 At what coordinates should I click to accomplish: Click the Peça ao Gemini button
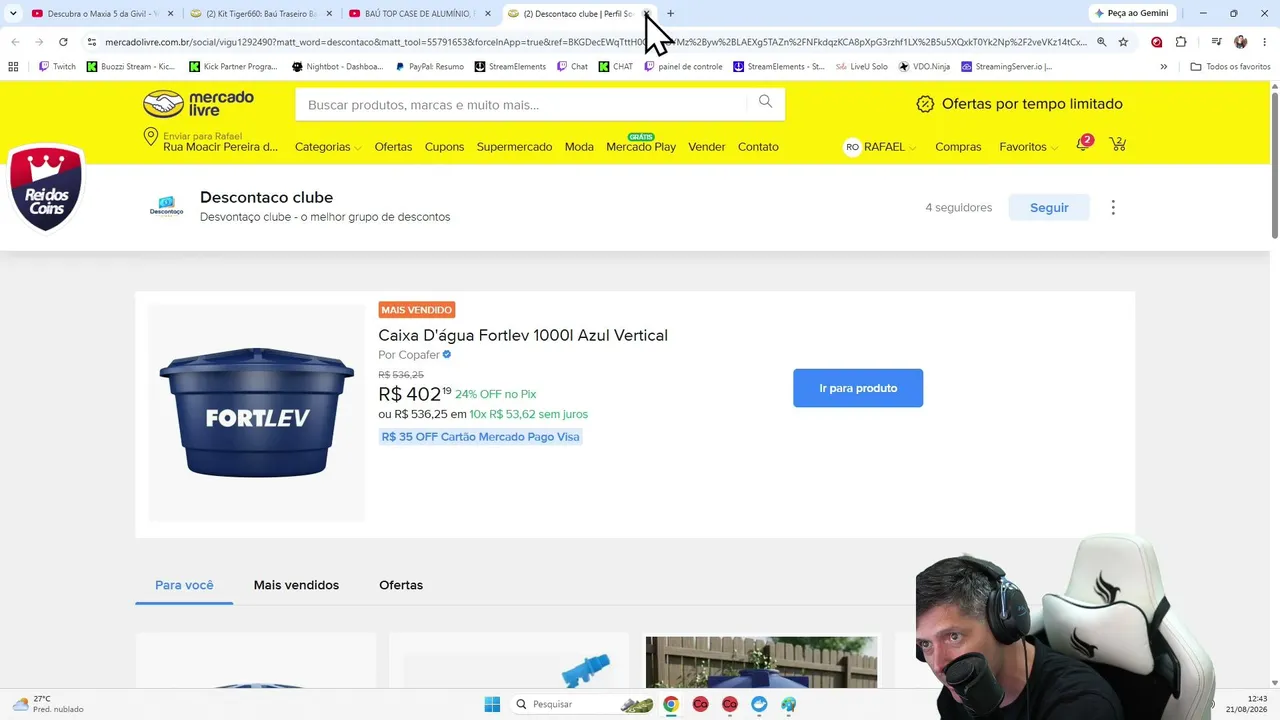pos(1132,14)
